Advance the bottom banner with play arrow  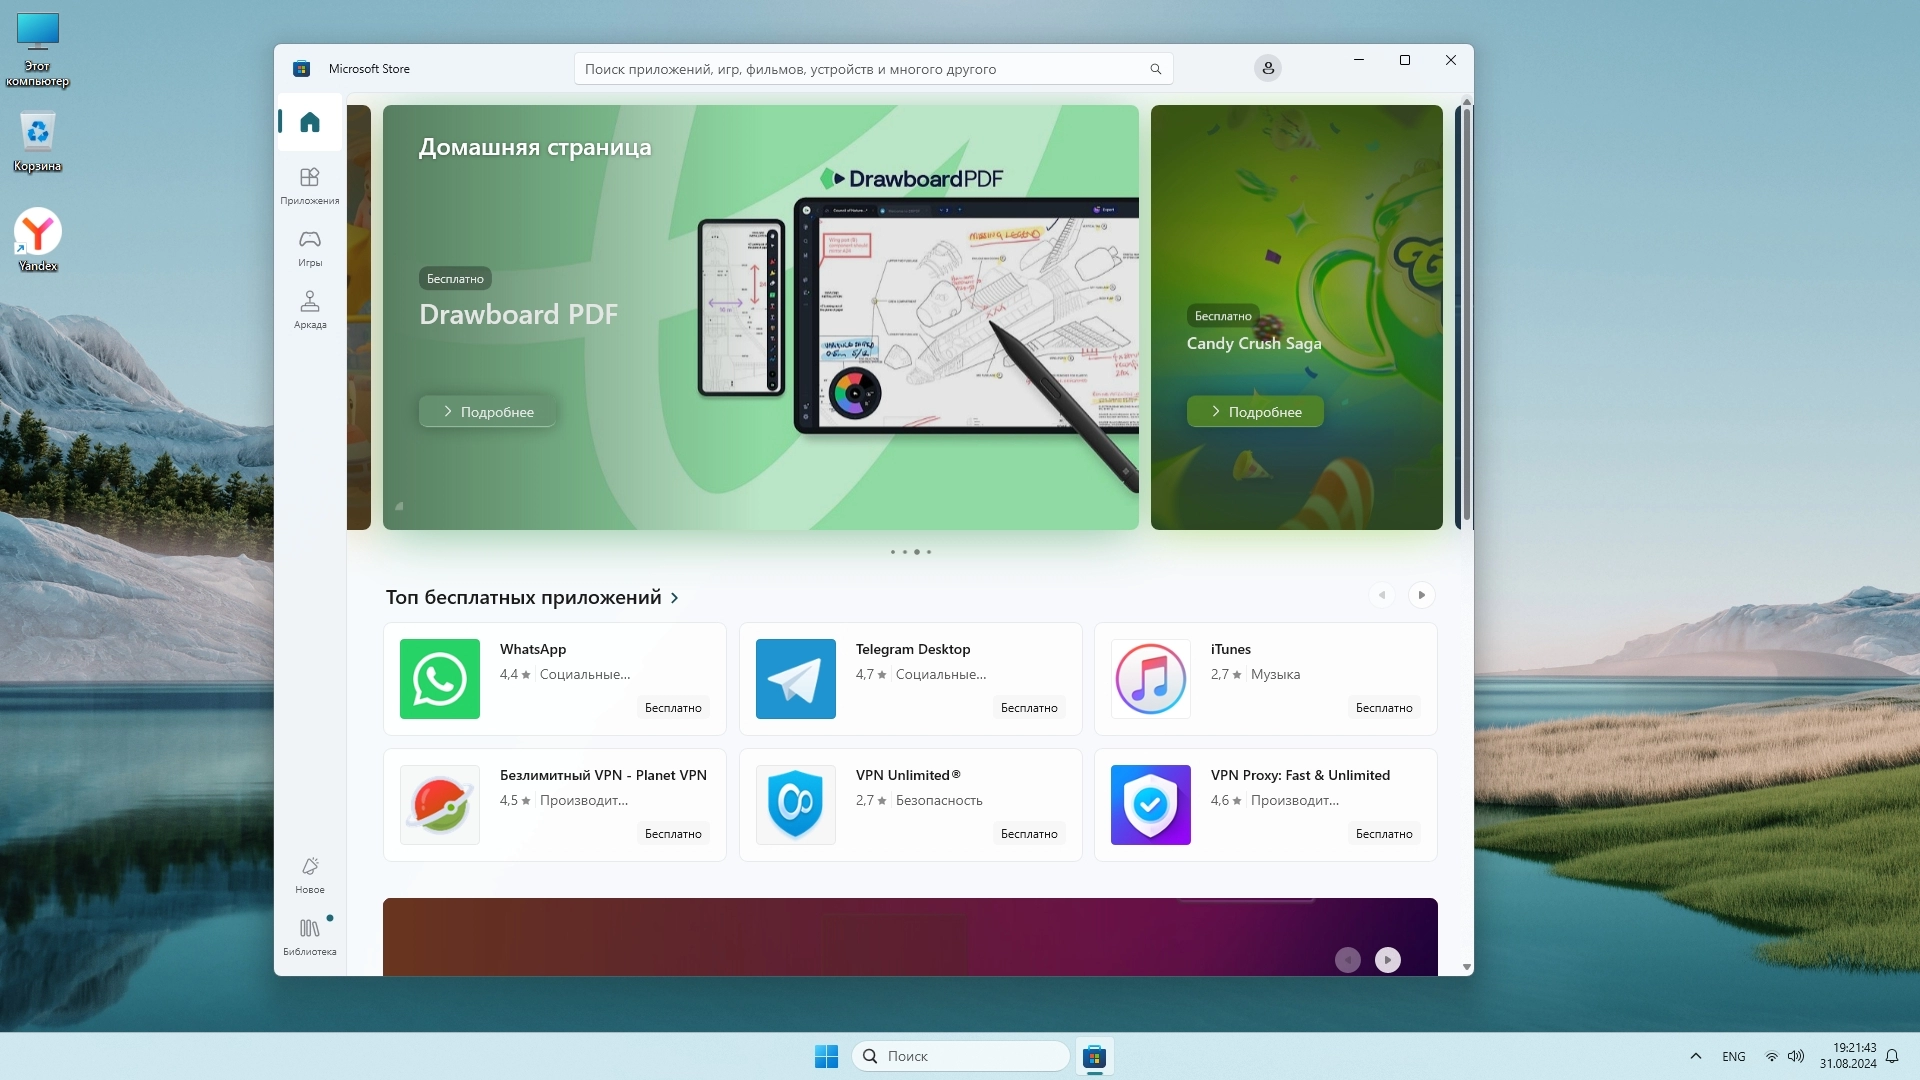tap(1387, 960)
